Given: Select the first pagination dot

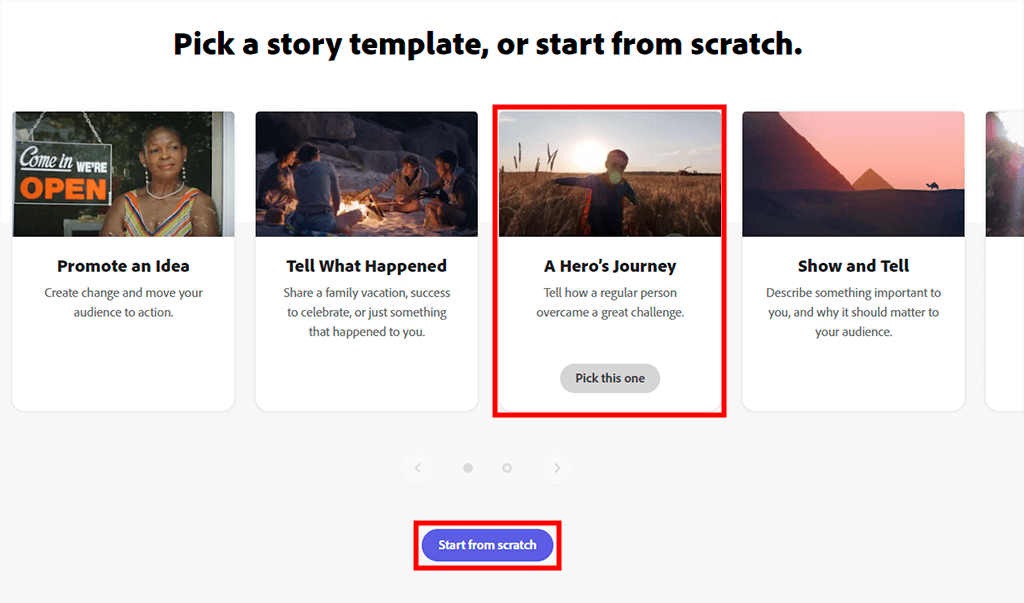Looking at the screenshot, I should click(x=468, y=468).
